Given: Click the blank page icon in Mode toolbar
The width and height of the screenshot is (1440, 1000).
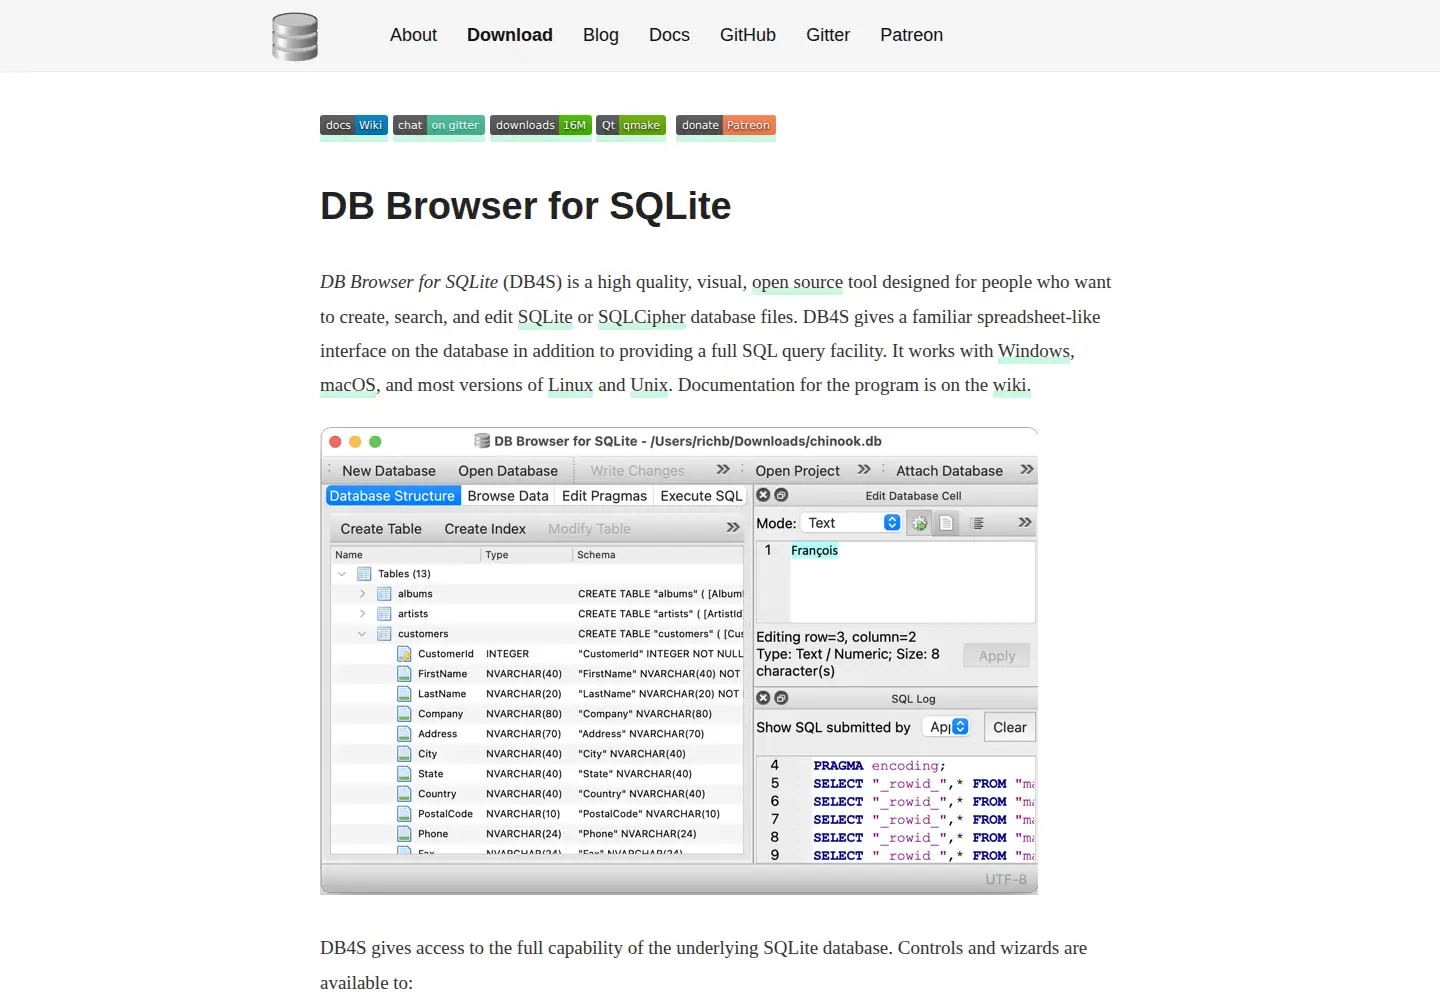Looking at the screenshot, I should point(946,523).
